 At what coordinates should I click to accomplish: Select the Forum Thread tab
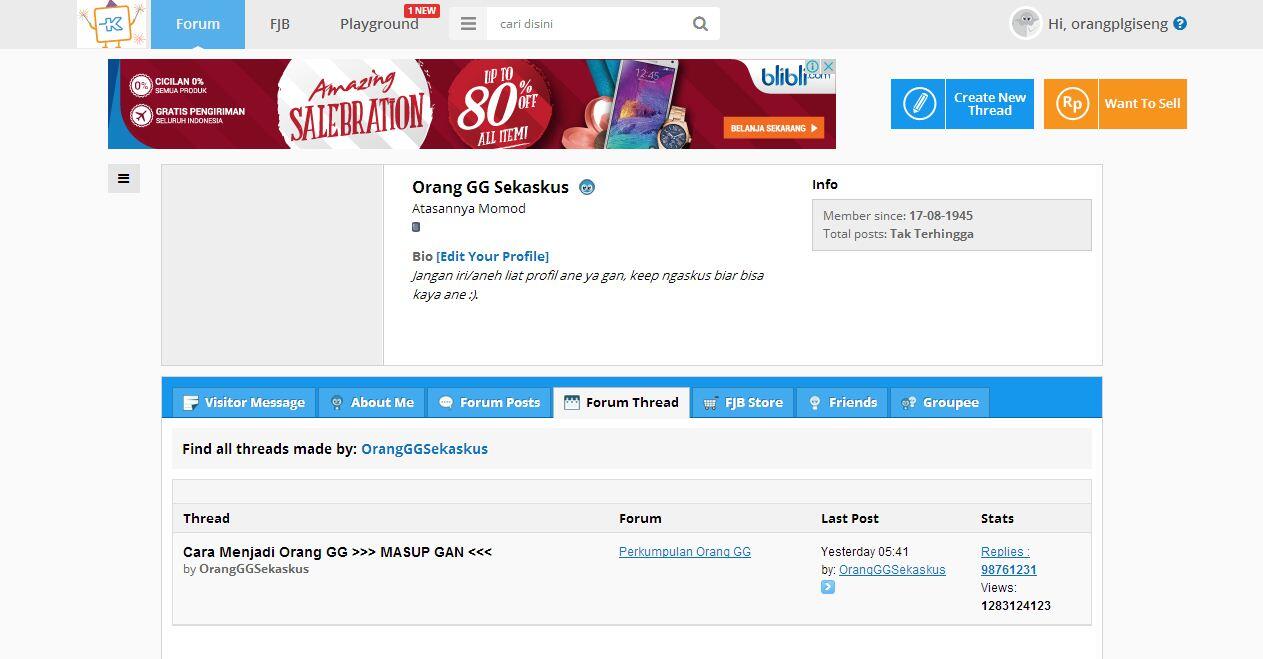coord(622,402)
